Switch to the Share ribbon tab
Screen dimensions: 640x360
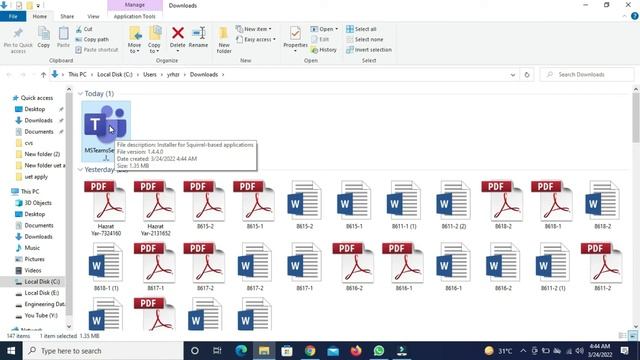point(67,16)
